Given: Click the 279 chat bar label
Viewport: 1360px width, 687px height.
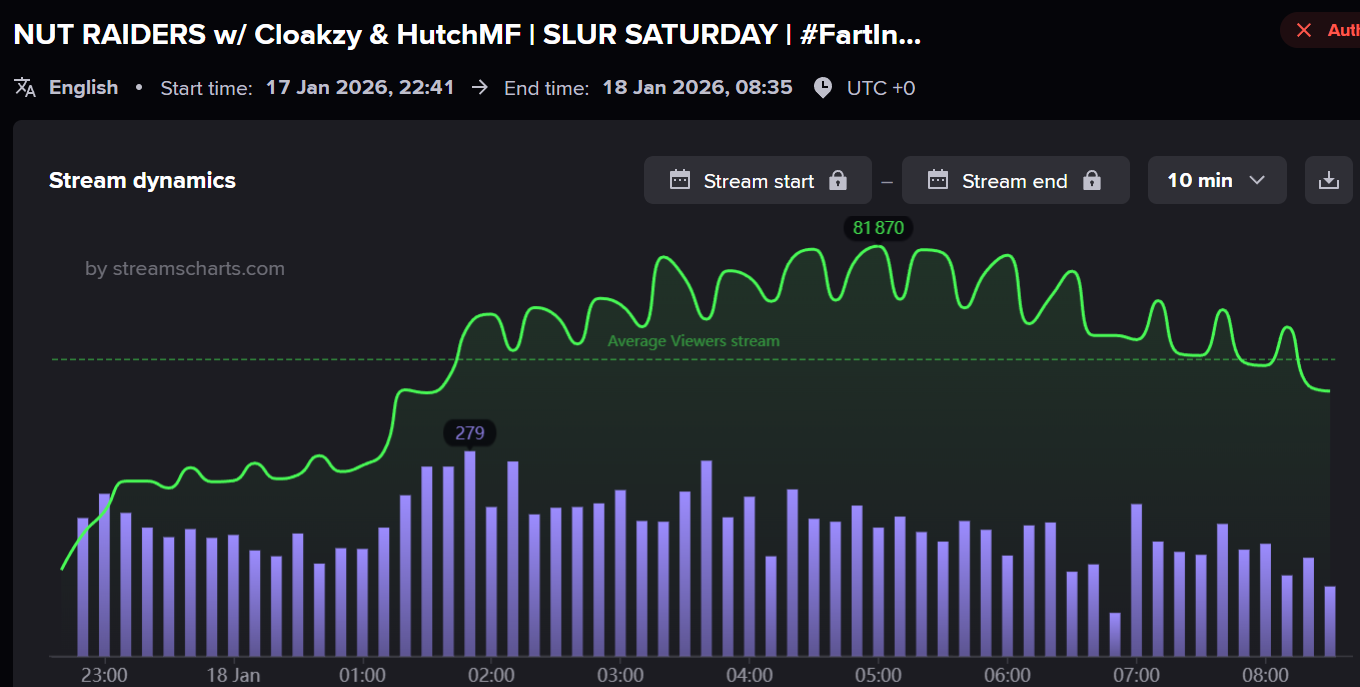Looking at the screenshot, I should [470, 433].
